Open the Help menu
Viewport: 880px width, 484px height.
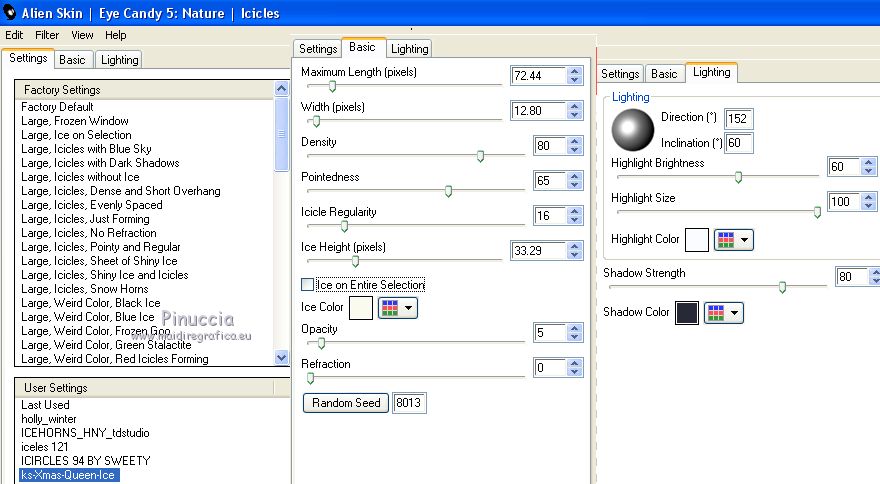(116, 35)
